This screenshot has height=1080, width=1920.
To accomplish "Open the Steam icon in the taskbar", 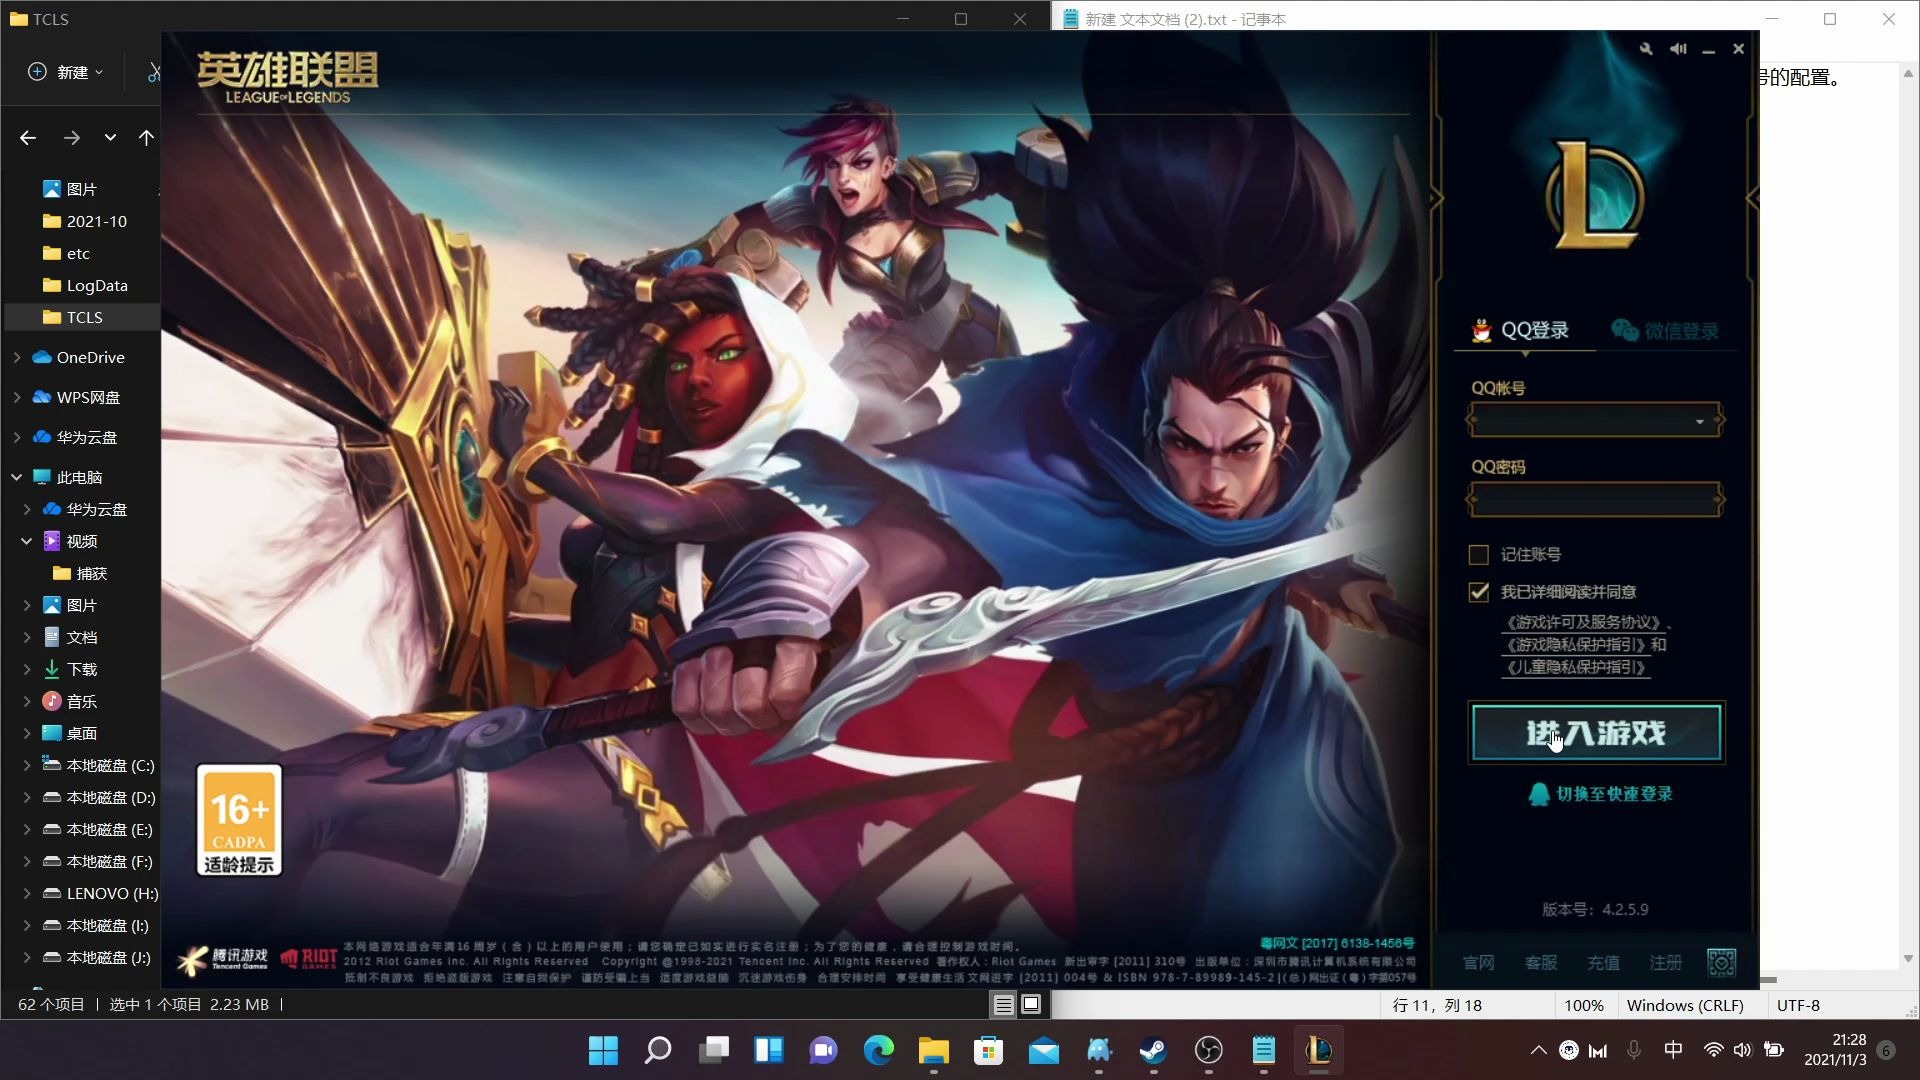I will coord(1153,1050).
